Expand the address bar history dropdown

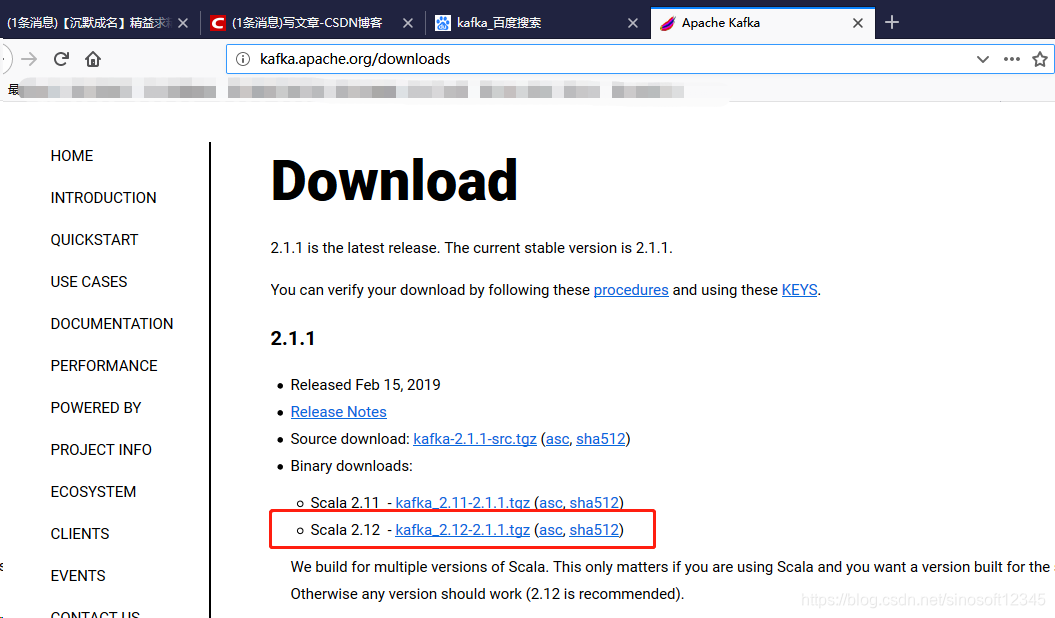click(x=982, y=59)
